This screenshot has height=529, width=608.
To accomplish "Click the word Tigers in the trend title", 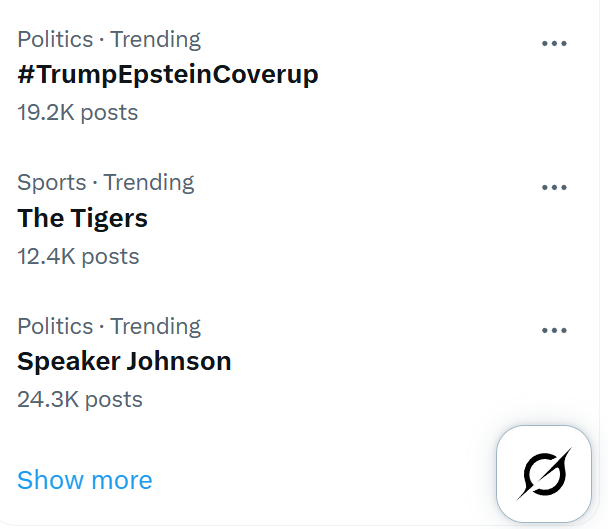I will [x=109, y=219].
